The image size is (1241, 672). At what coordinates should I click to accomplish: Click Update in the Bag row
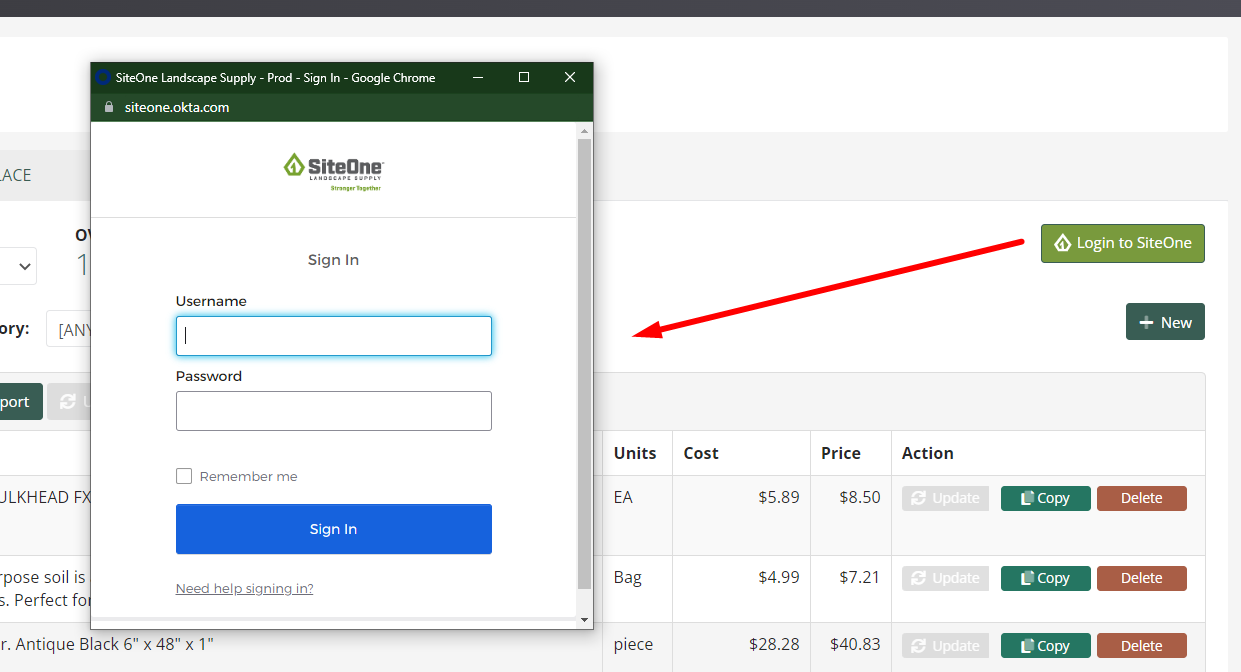pos(945,578)
